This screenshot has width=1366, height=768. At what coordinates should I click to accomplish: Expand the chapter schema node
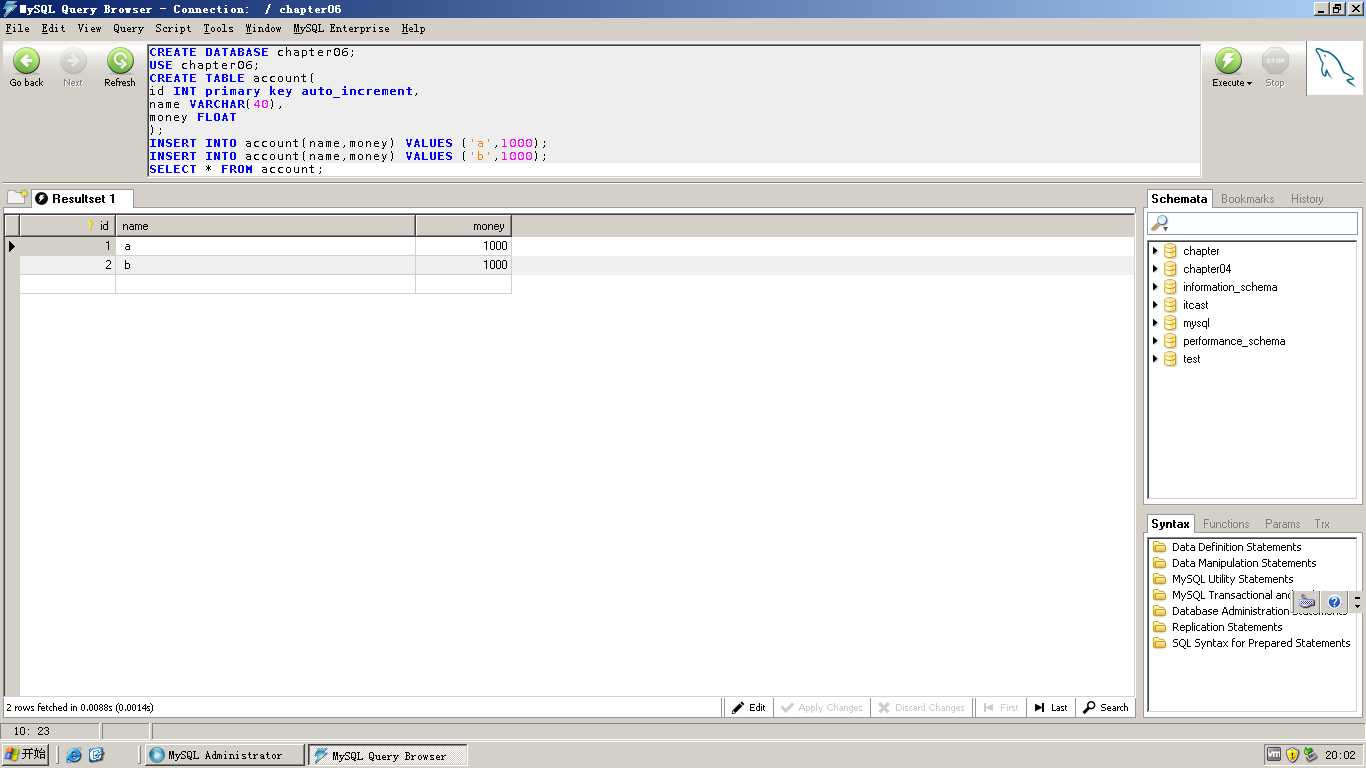[1155, 251]
